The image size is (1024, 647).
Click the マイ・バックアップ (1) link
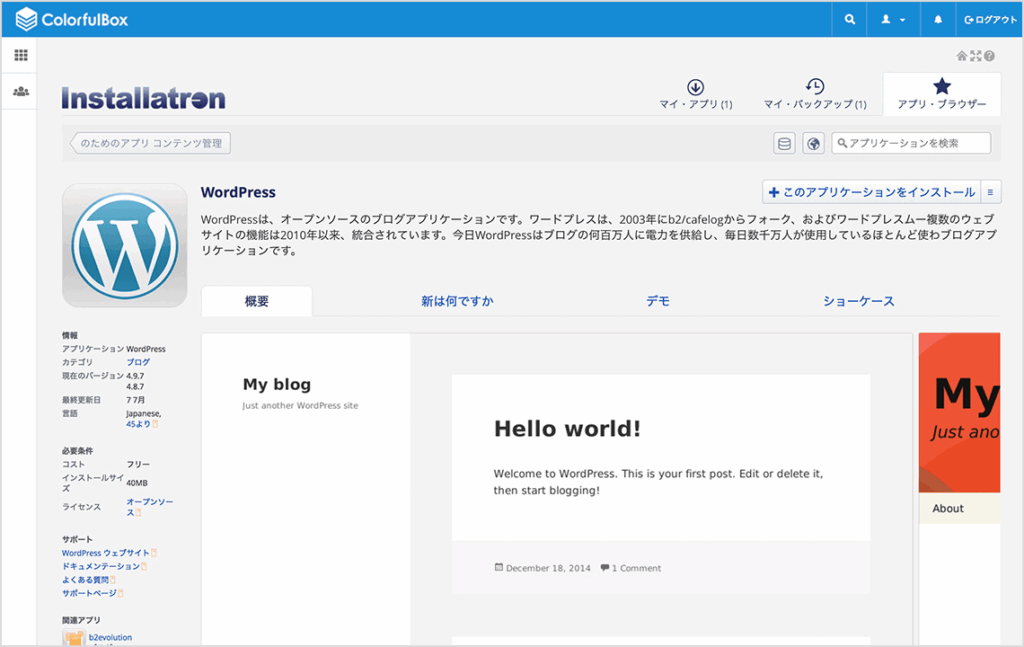coord(814,94)
